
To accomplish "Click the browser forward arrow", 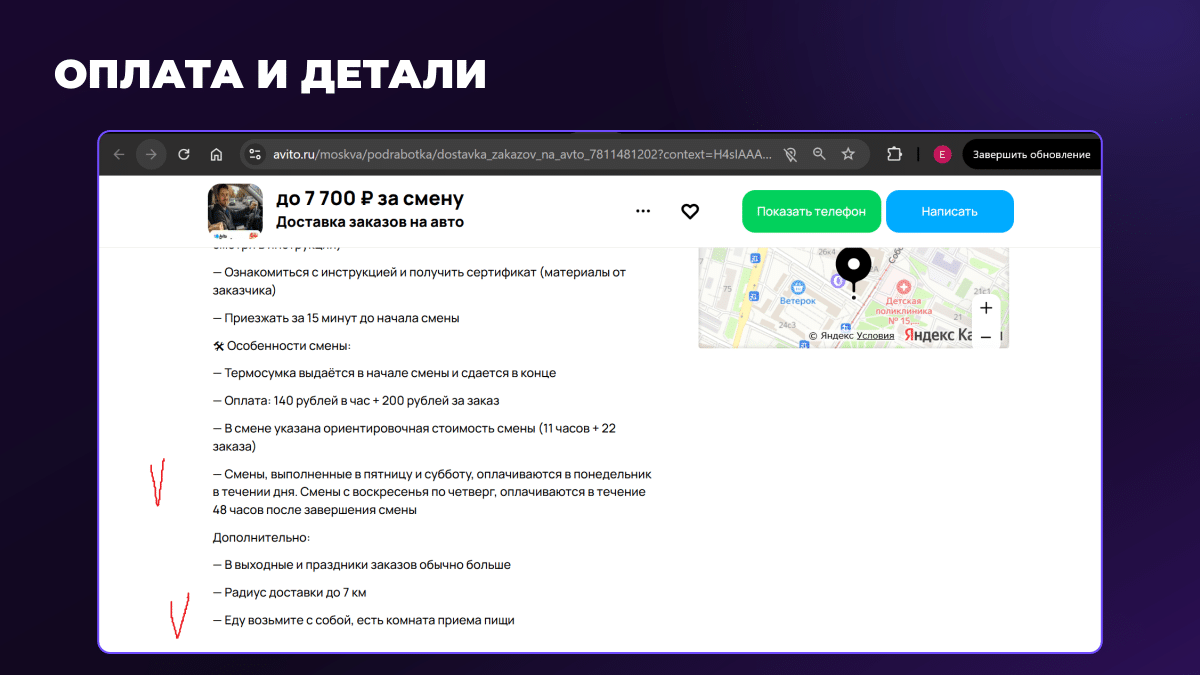I will (151, 154).
